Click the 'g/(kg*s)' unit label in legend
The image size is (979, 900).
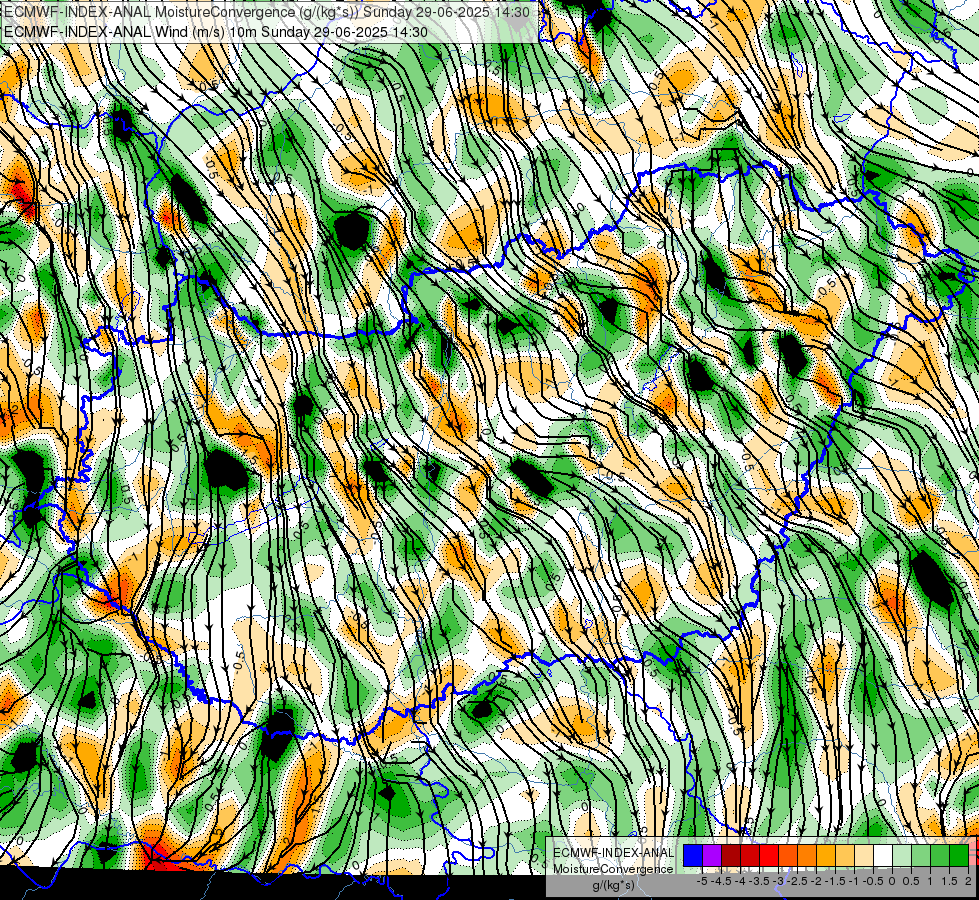pyautogui.click(x=614, y=886)
